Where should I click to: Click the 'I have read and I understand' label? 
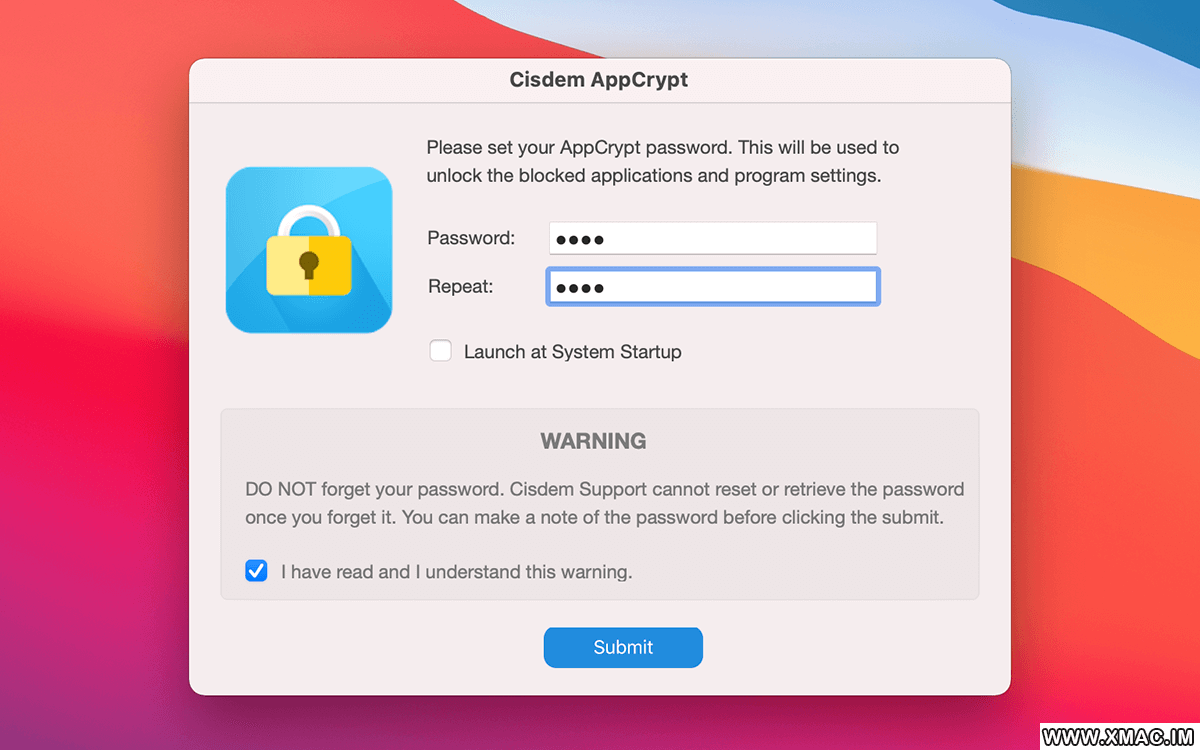(x=457, y=572)
